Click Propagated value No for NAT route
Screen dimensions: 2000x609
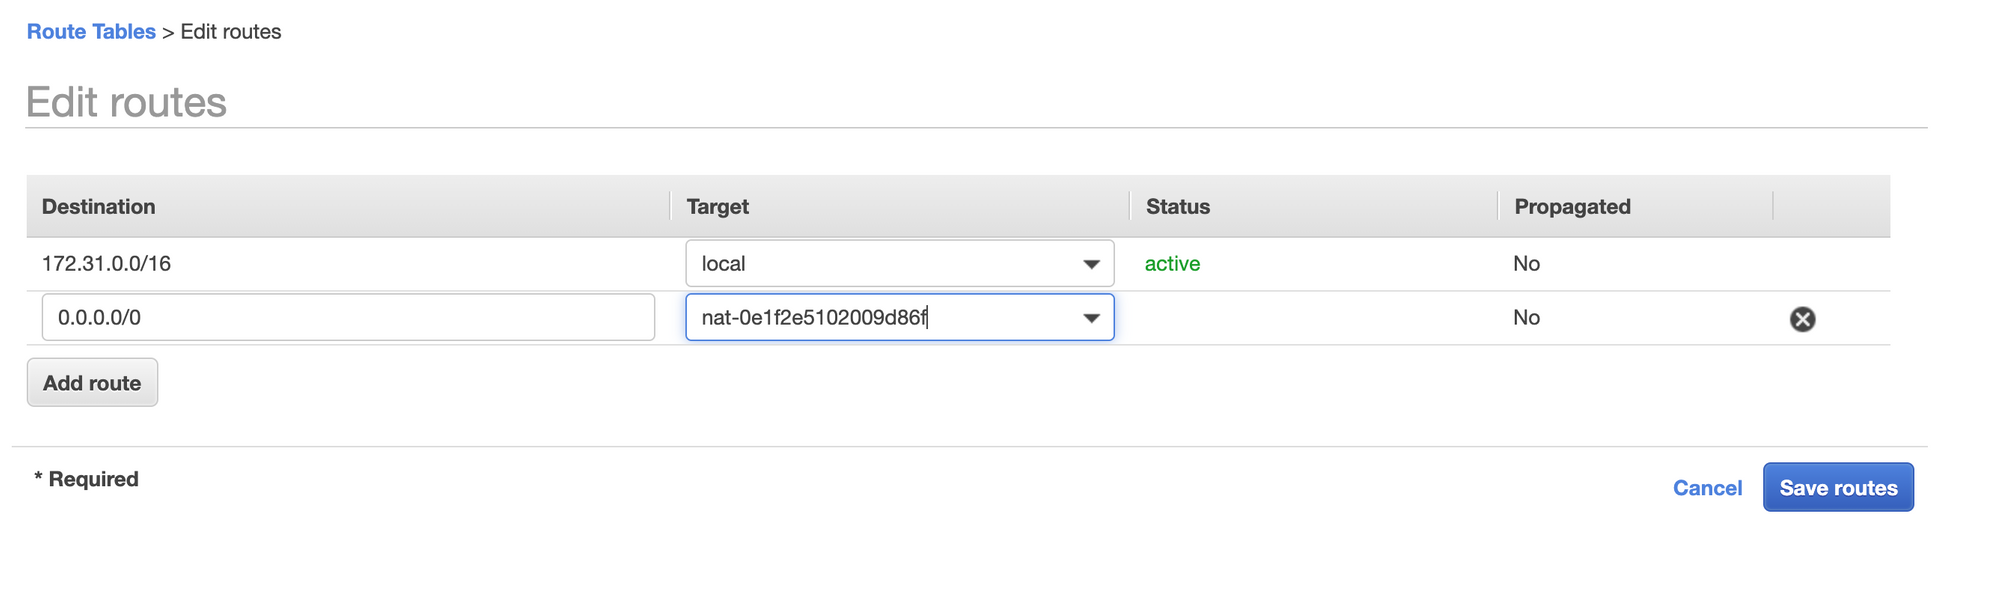click(x=1526, y=318)
